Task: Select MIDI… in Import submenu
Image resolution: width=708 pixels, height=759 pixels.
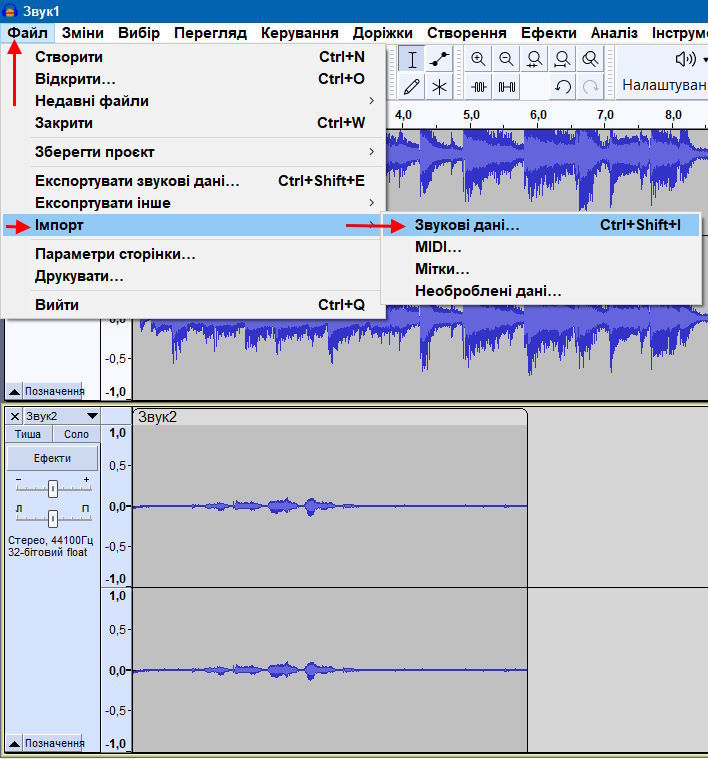Action: click(541, 247)
